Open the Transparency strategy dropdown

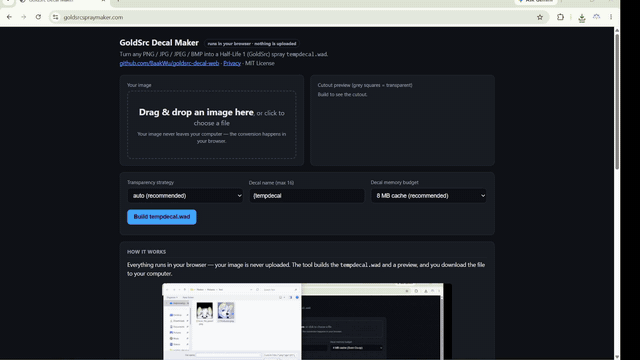tap(185, 196)
